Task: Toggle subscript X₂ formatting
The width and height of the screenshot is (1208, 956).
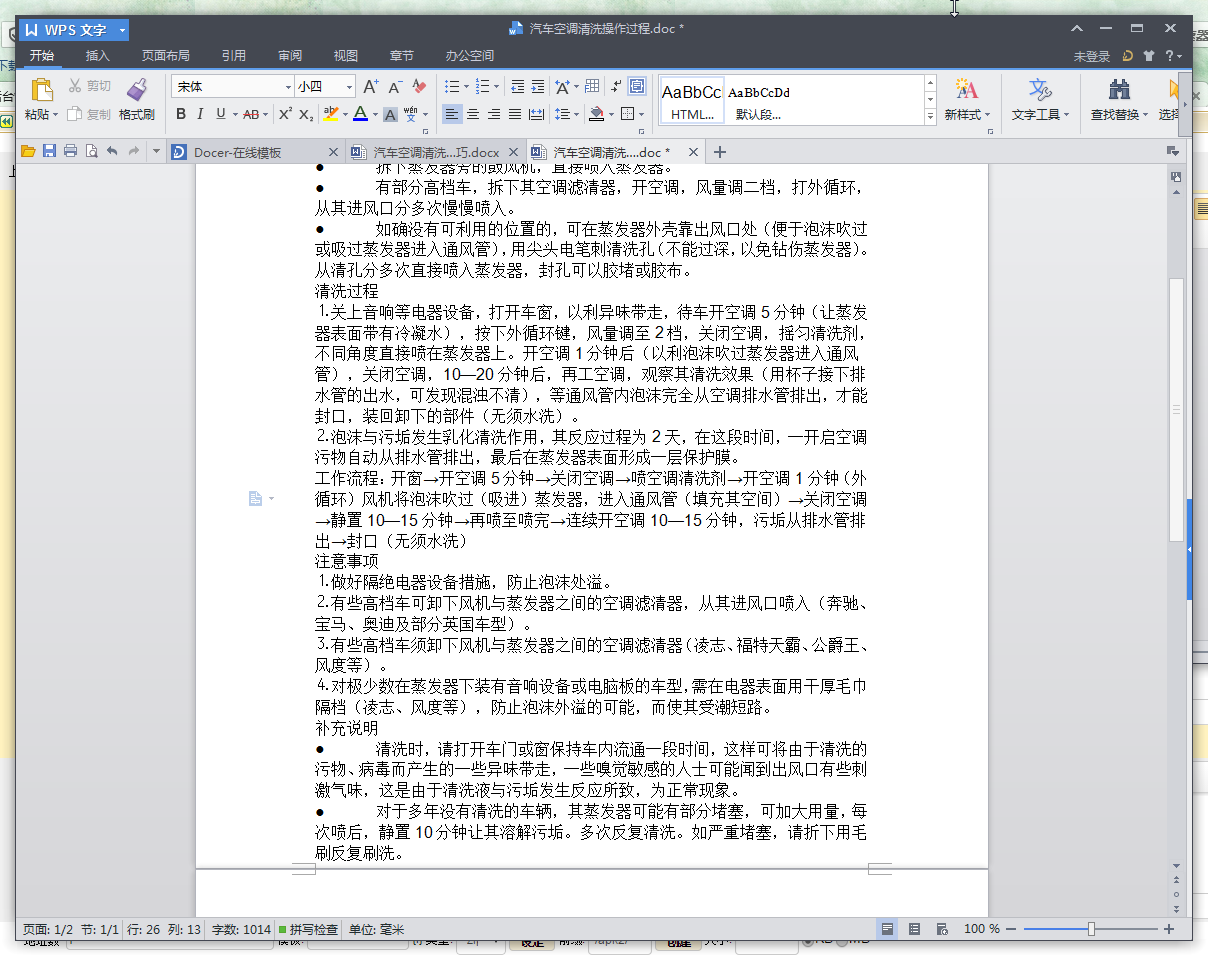Action: point(307,114)
